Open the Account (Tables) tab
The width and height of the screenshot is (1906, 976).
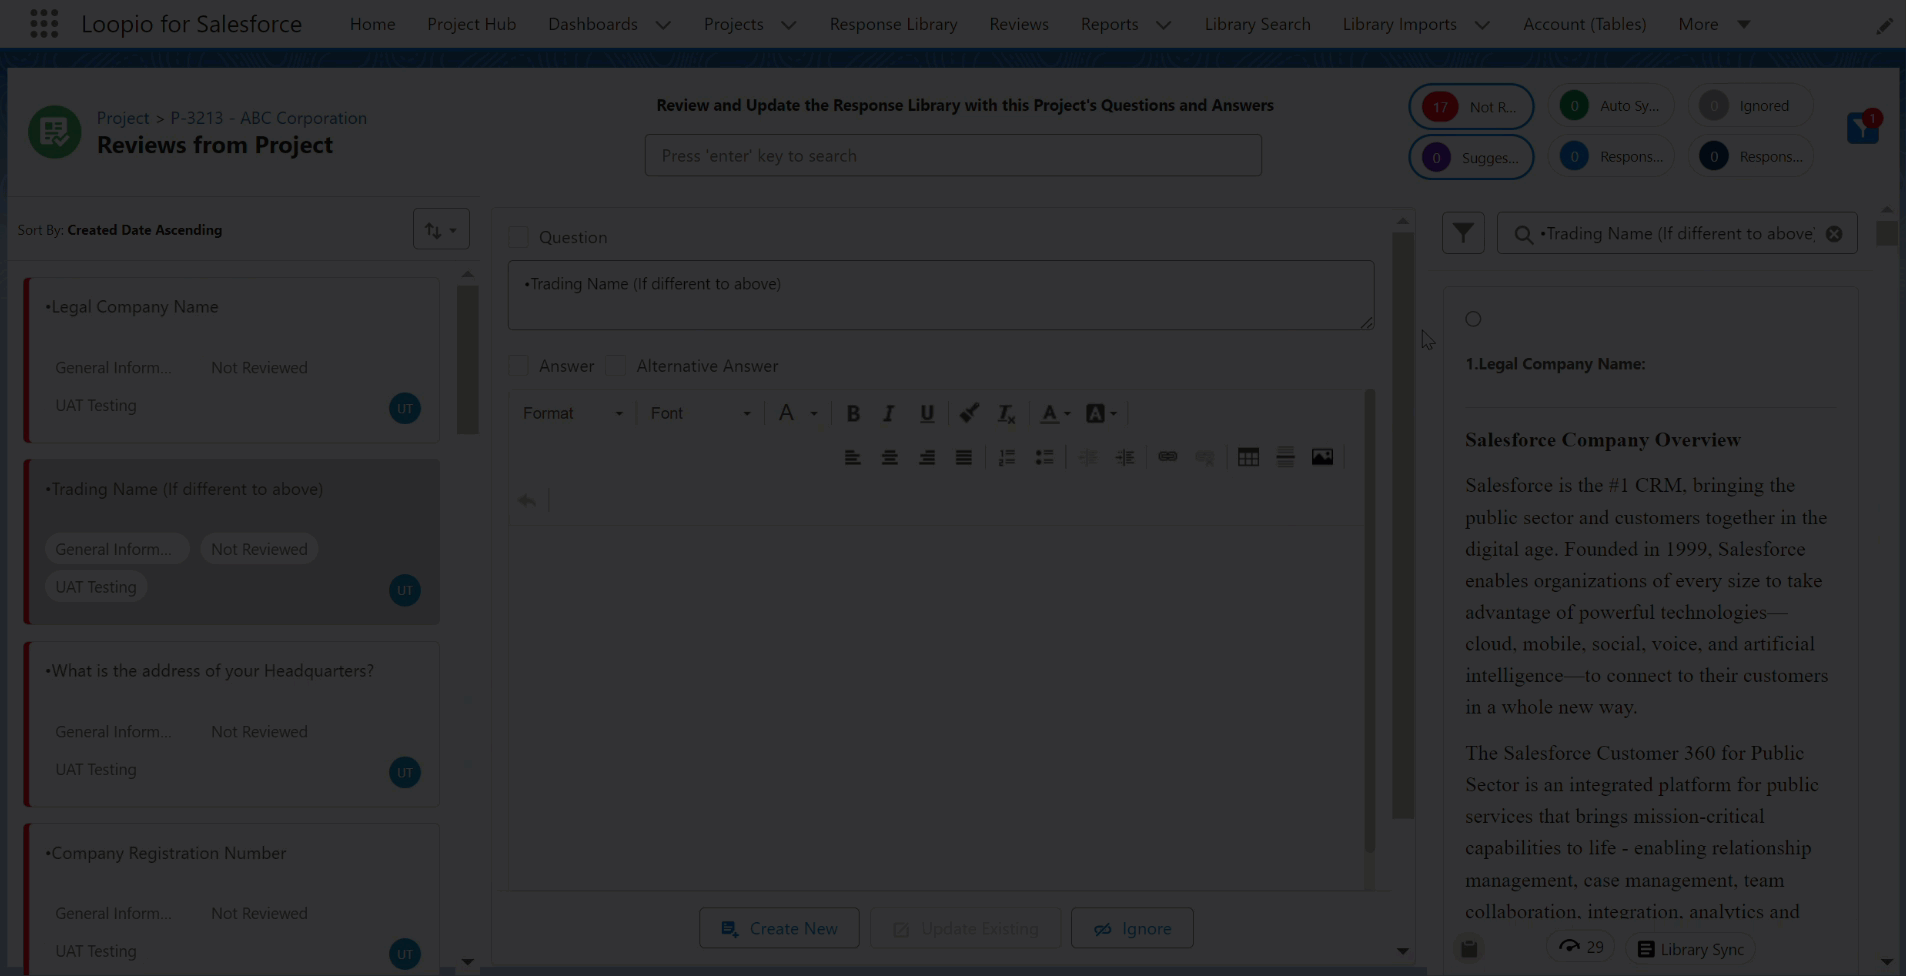coord(1584,24)
